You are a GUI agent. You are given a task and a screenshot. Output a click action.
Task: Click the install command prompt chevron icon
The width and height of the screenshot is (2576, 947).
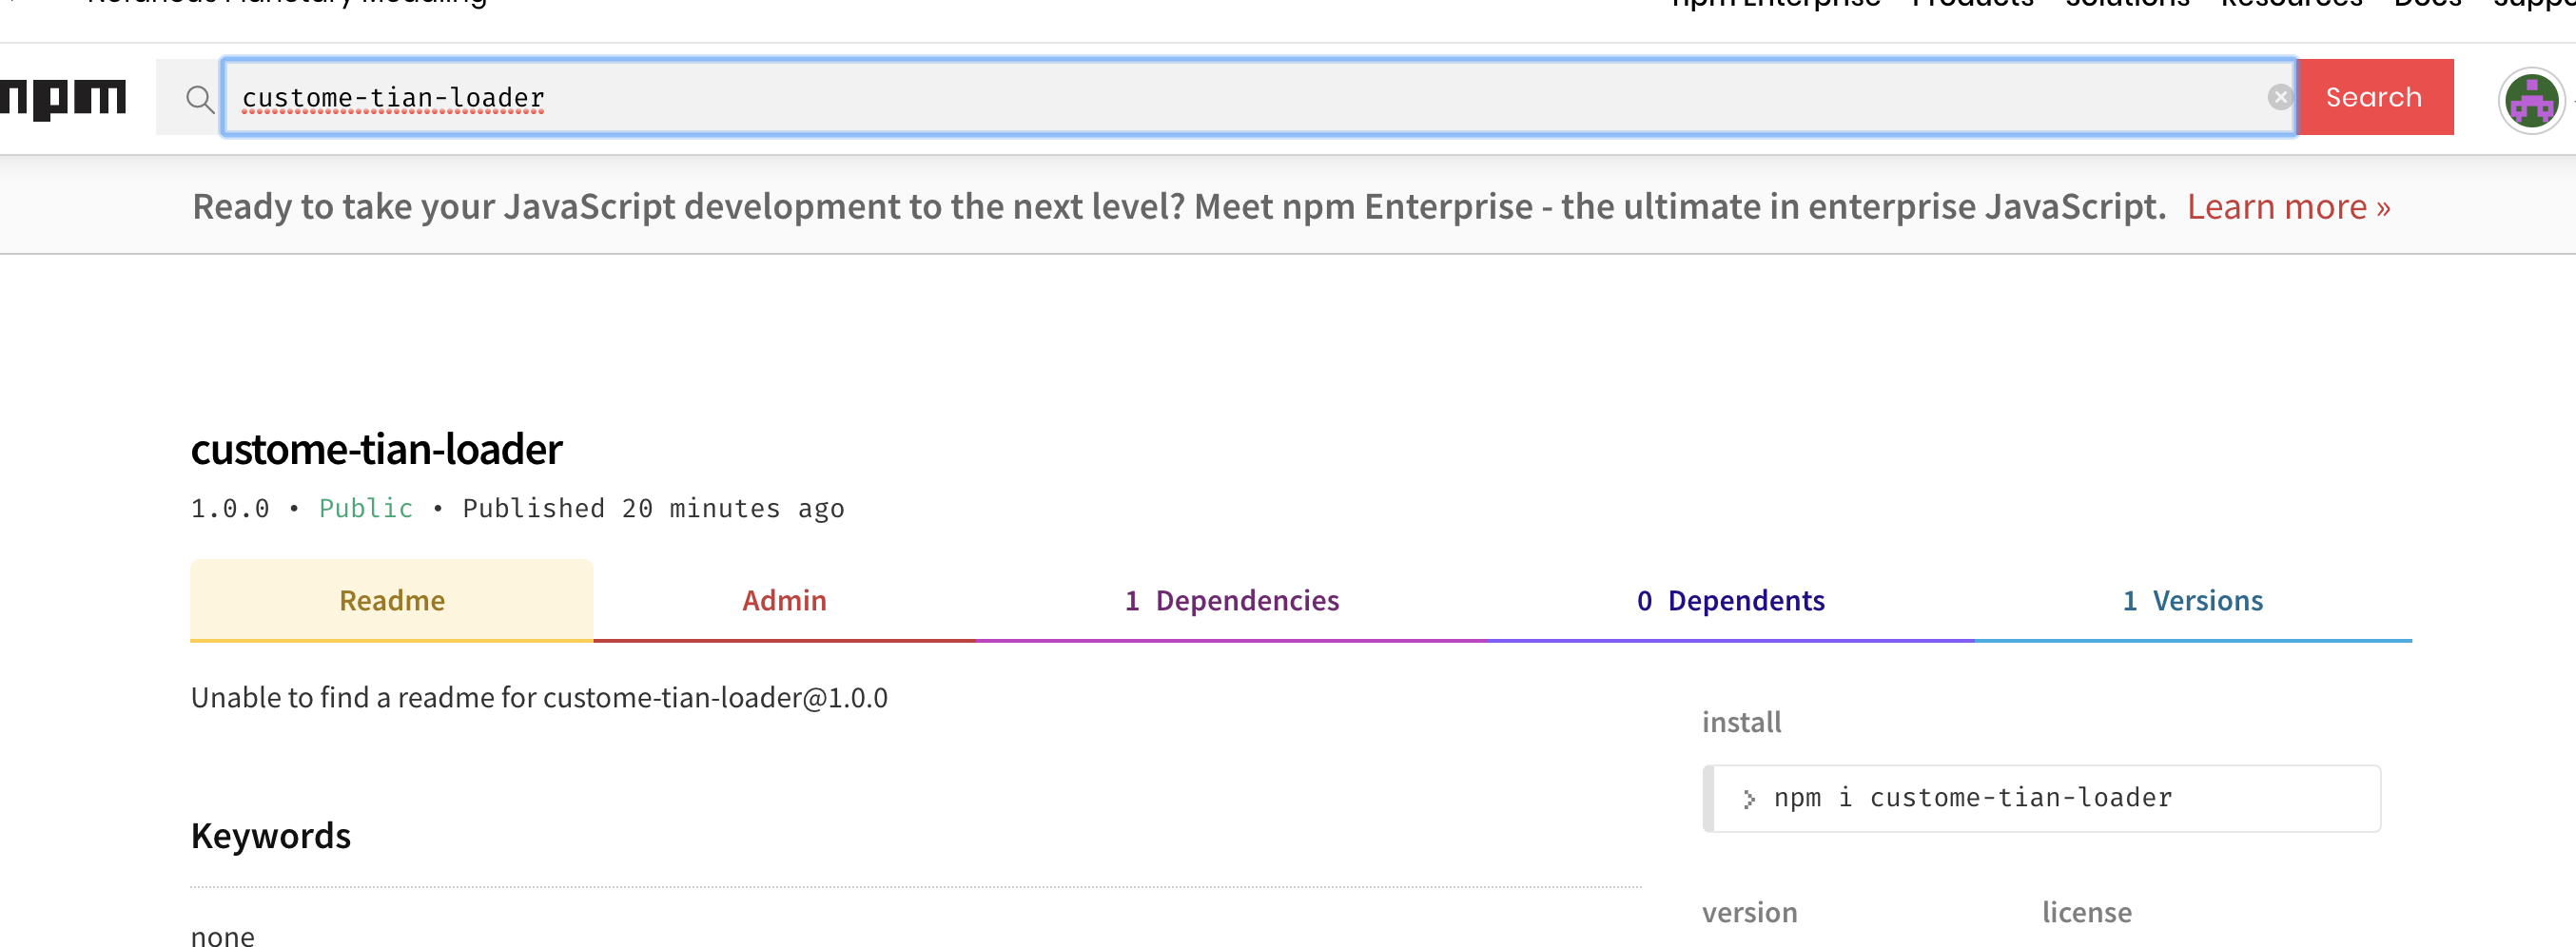coord(1748,799)
